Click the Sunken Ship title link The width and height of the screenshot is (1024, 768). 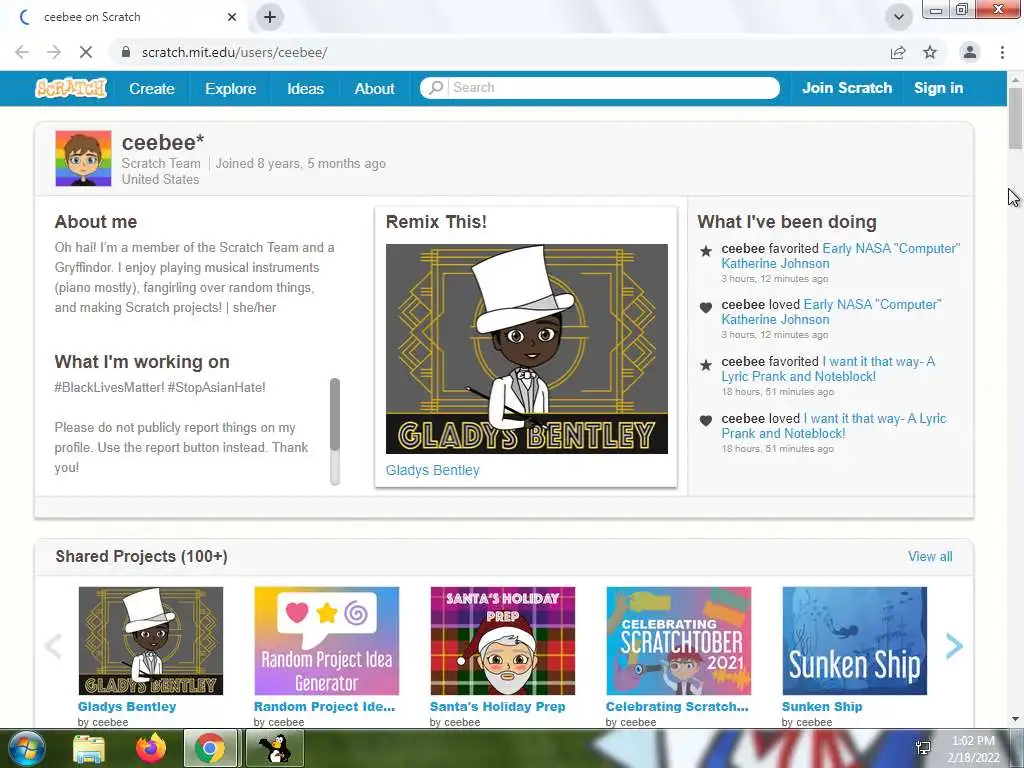(x=822, y=707)
